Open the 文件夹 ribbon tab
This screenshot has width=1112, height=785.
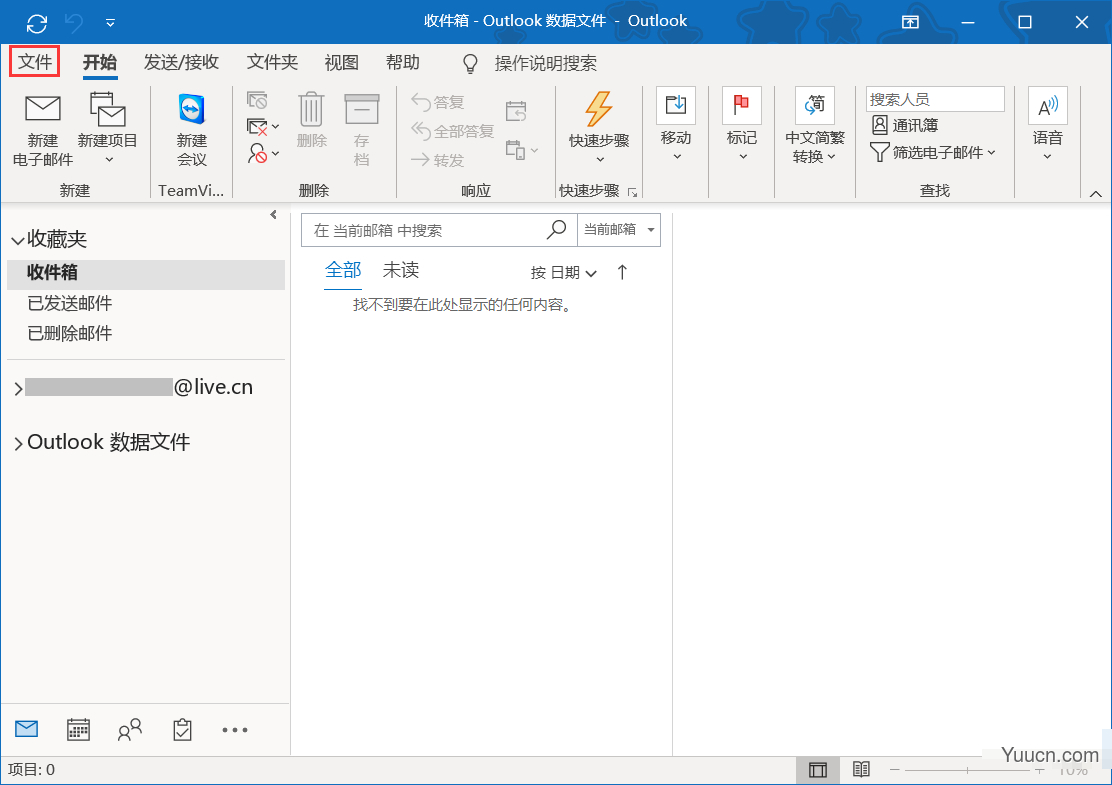pos(272,62)
